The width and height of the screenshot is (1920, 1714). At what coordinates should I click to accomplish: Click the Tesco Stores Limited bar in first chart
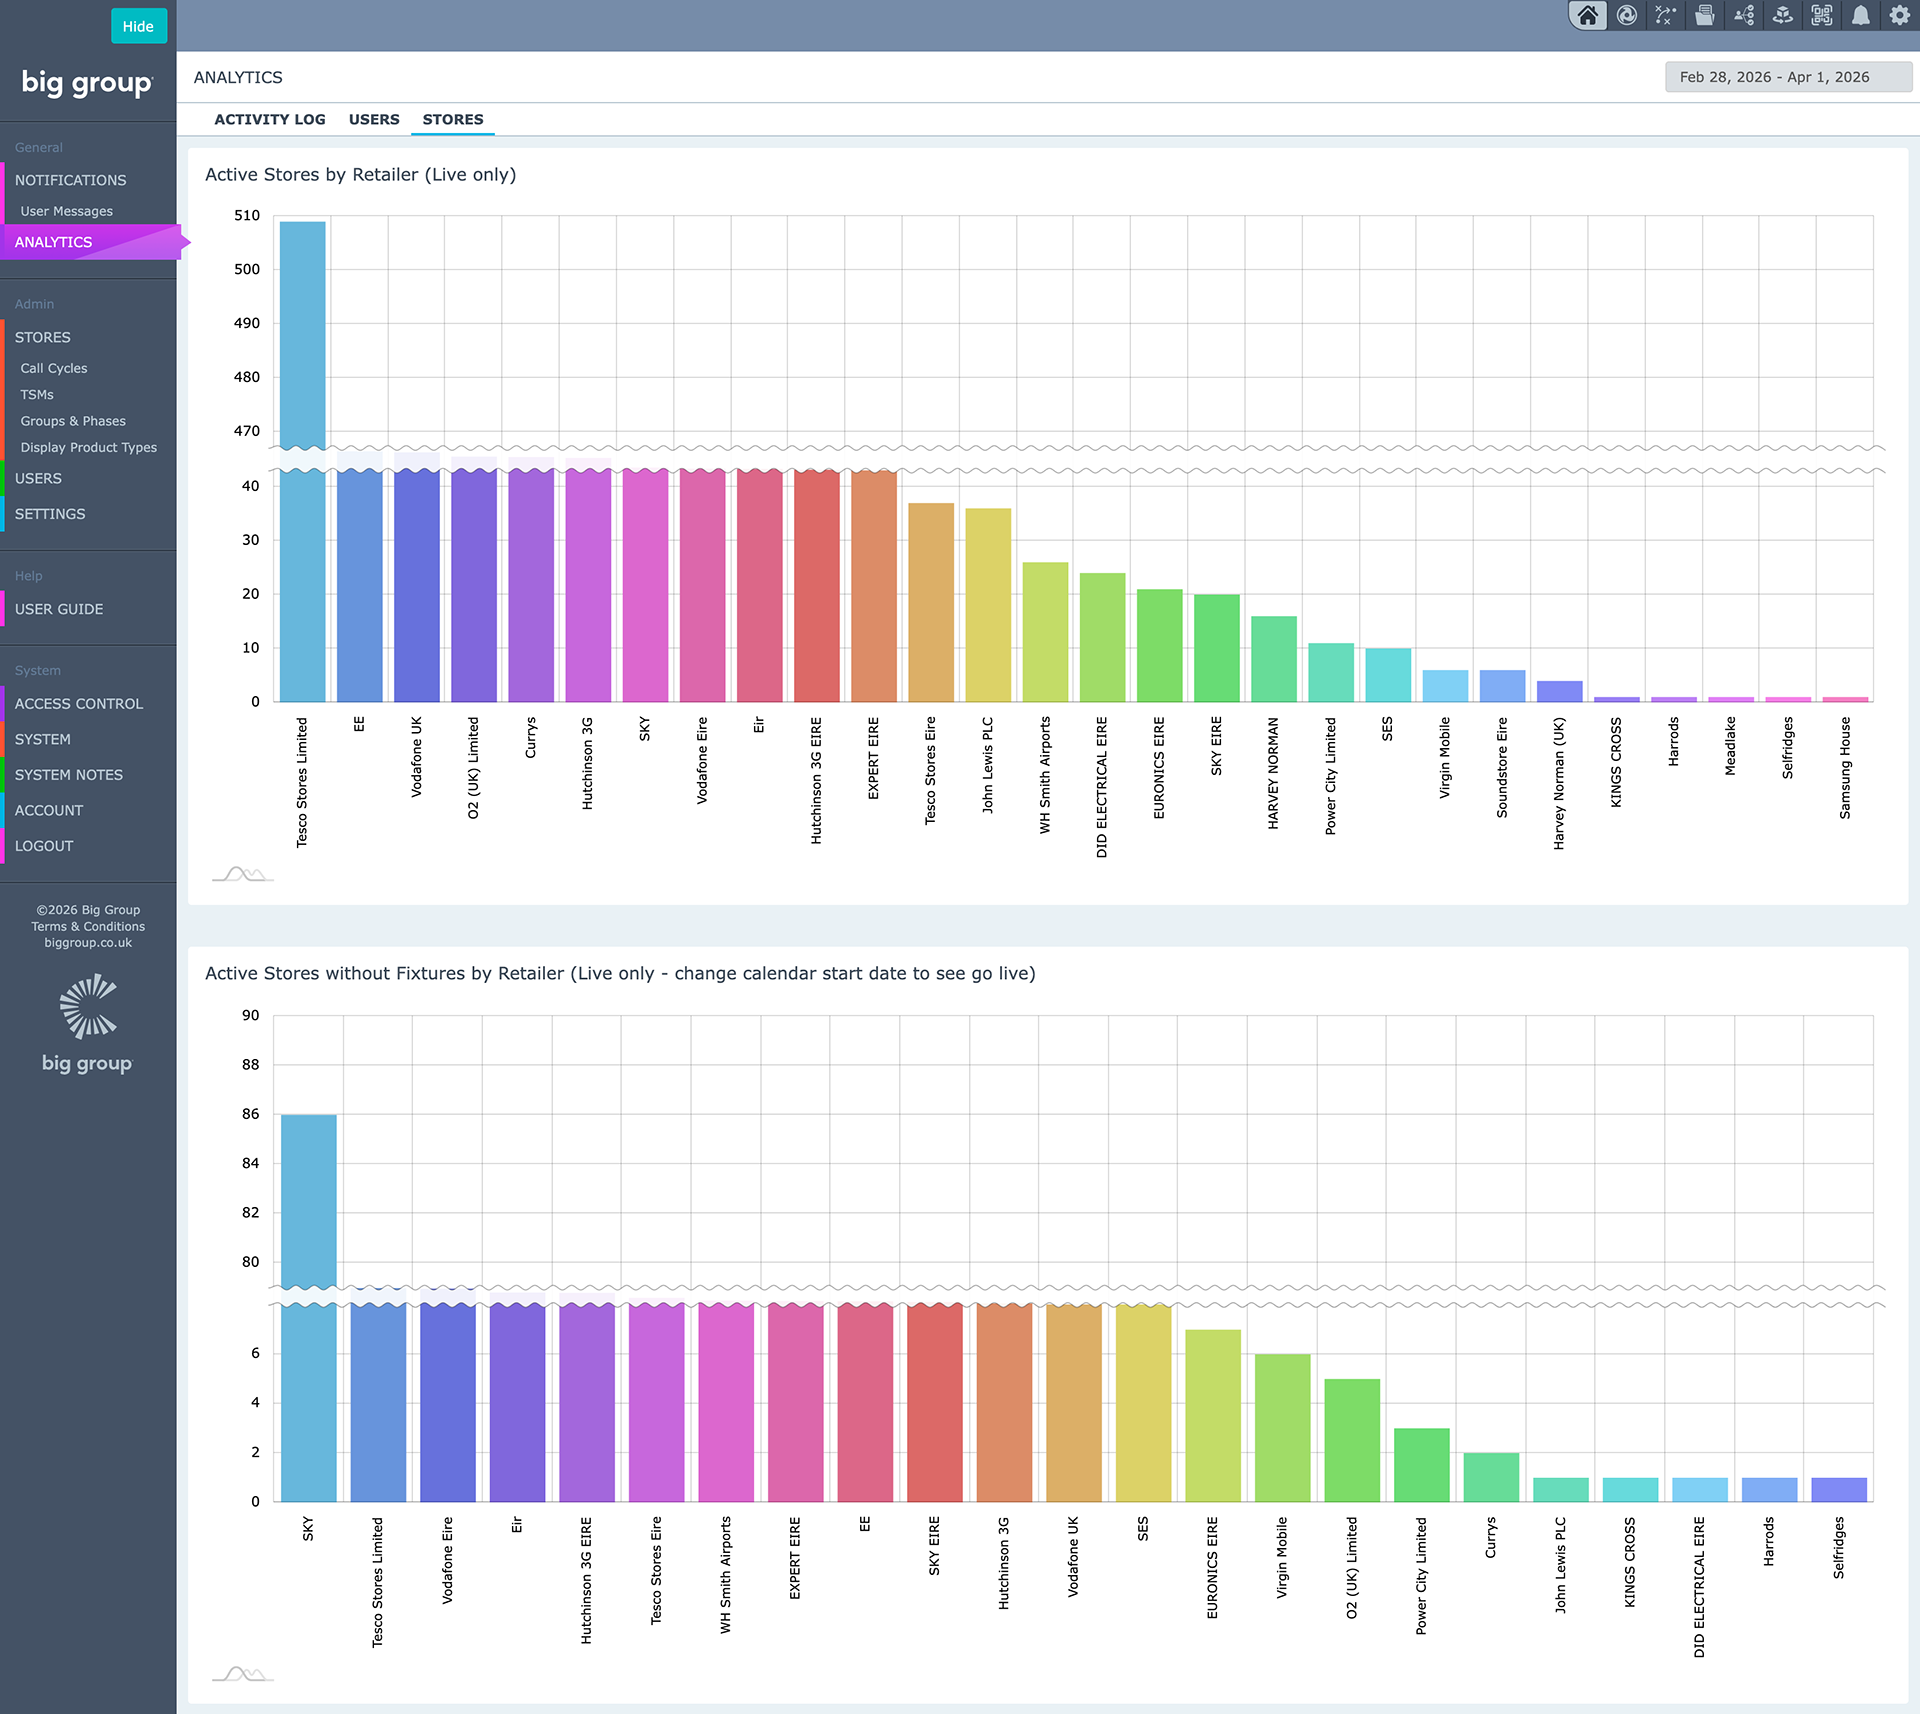[302, 461]
